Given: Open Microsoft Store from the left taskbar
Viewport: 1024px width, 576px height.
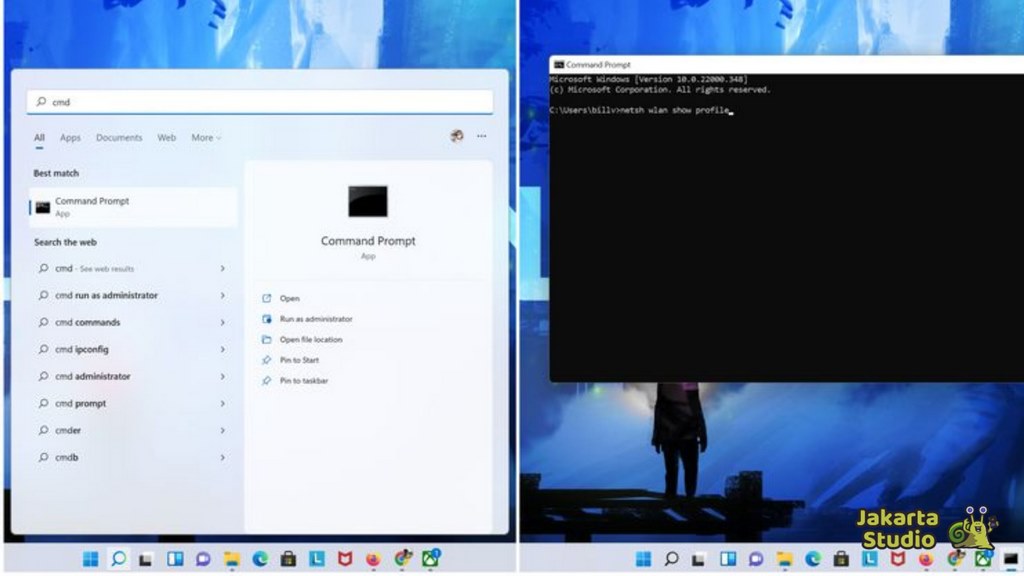Looking at the screenshot, I should [288, 559].
